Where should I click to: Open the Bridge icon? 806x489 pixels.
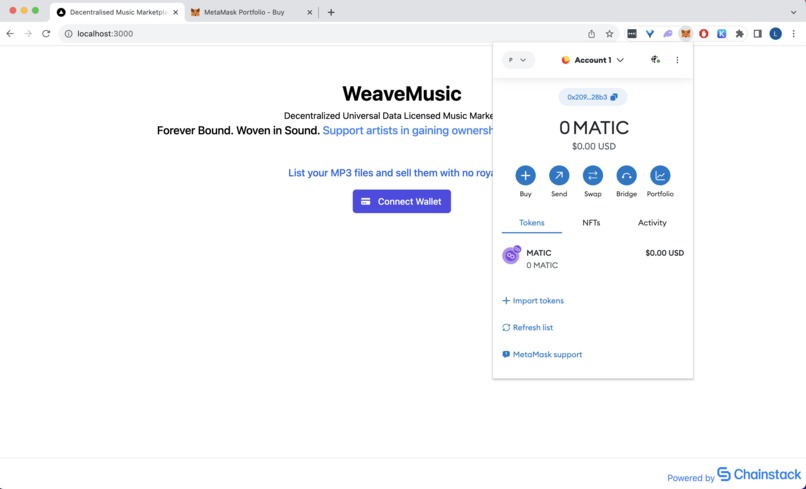pyautogui.click(x=626, y=175)
